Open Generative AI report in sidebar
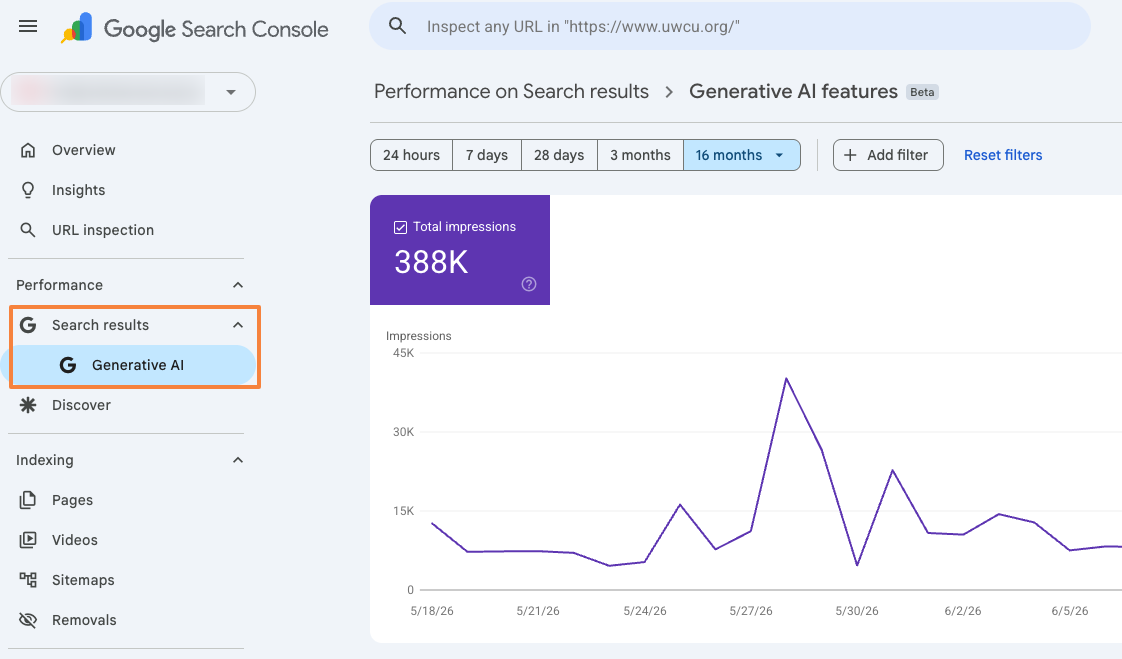 click(x=128, y=365)
